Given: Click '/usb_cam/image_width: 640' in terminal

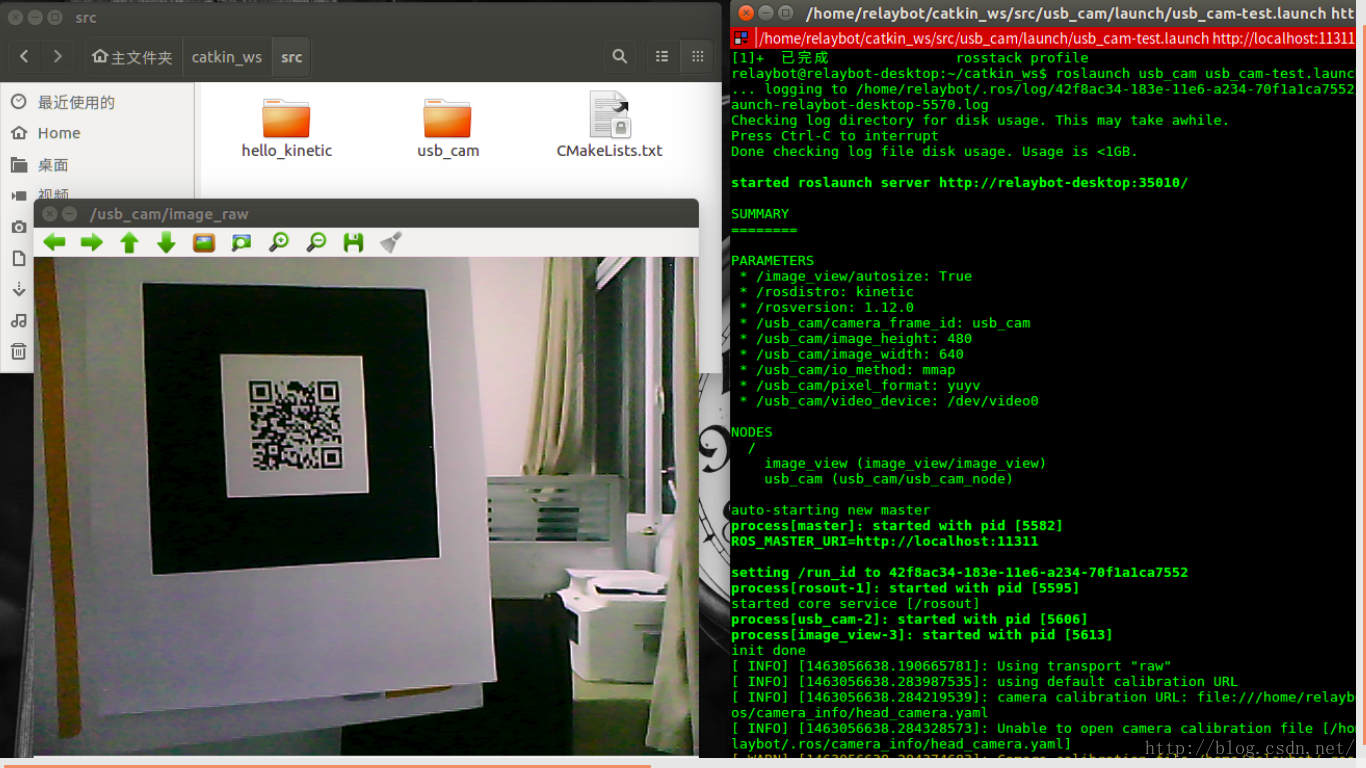Looking at the screenshot, I should [859, 354].
